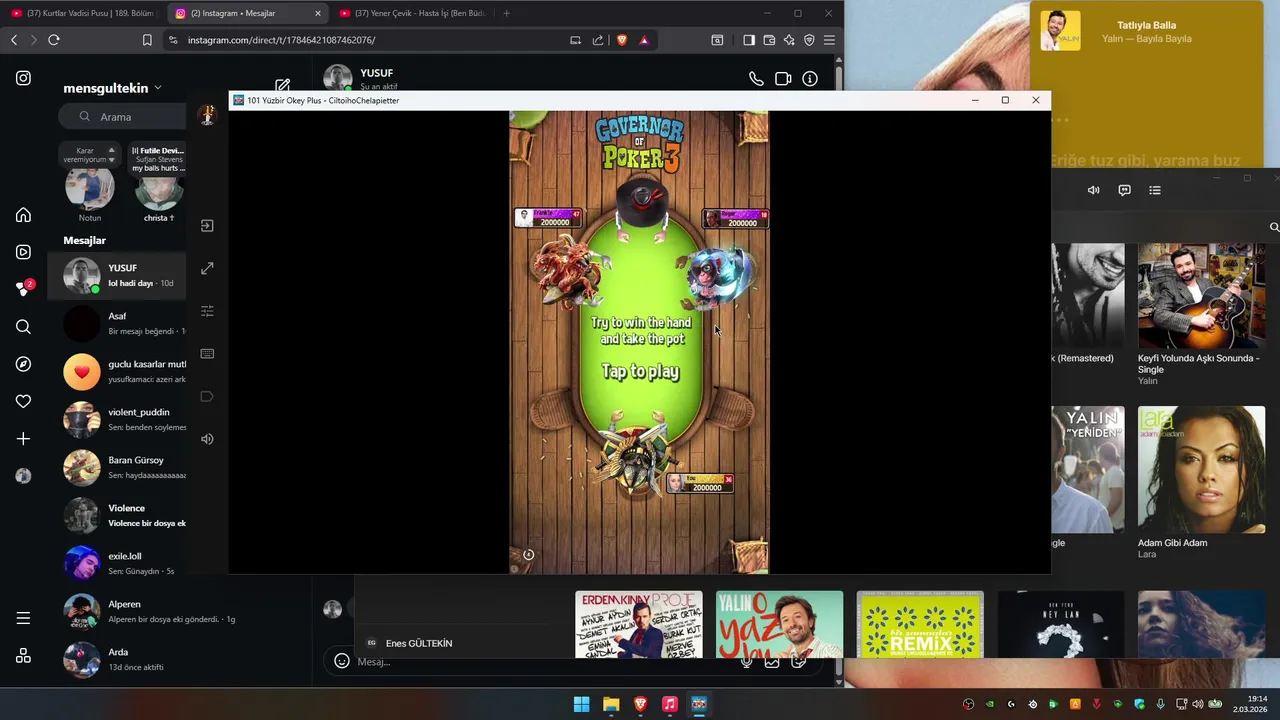
Task: Open Messages icon with red badge
Action: pyautogui.click(x=23, y=289)
